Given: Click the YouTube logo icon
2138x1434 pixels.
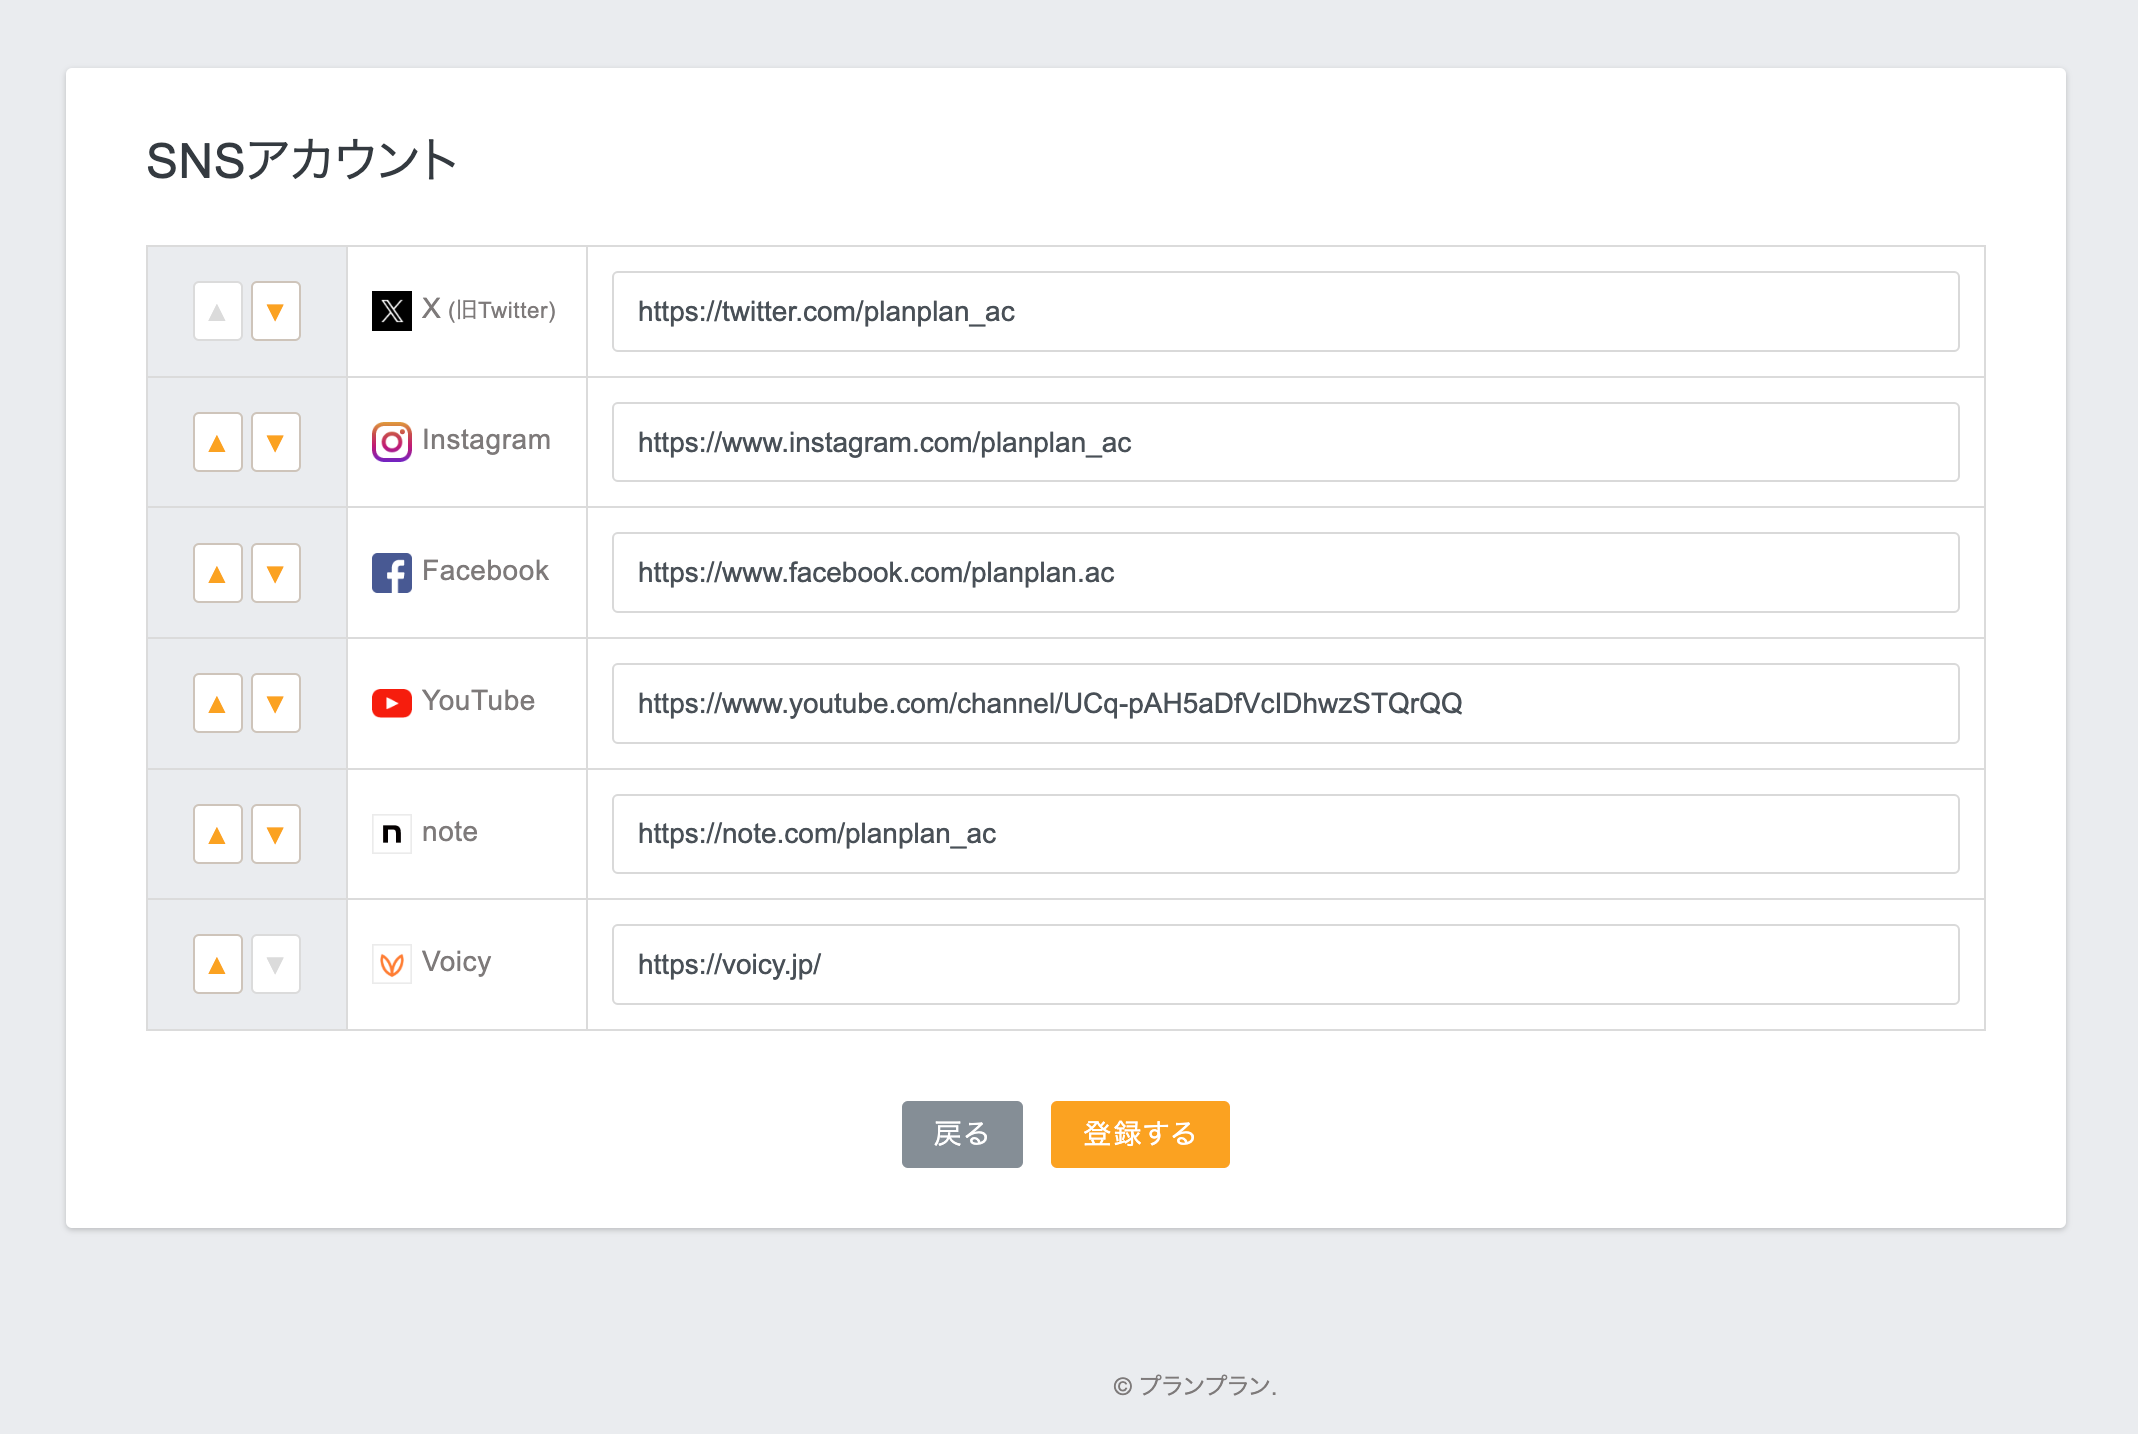Looking at the screenshot, I should tap(391, 703).
